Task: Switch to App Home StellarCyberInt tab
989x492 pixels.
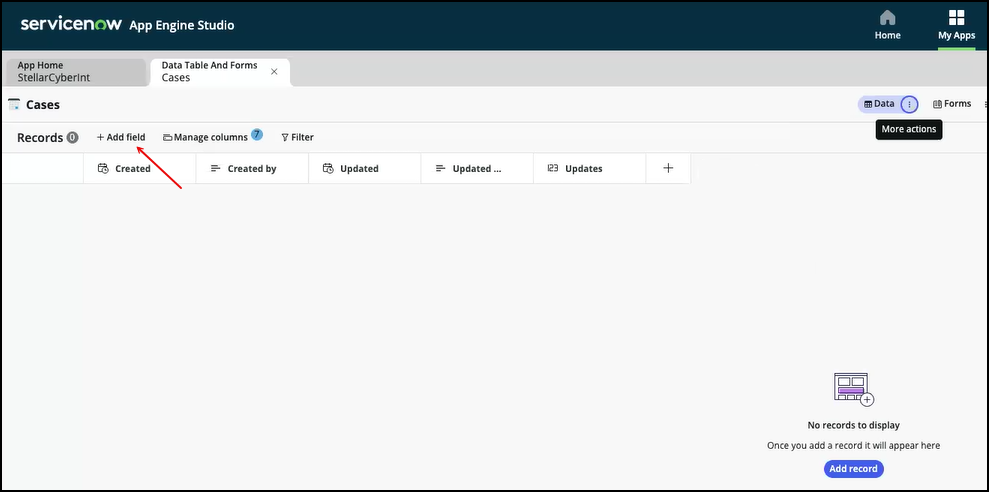Action: click(x=76, y=72)
